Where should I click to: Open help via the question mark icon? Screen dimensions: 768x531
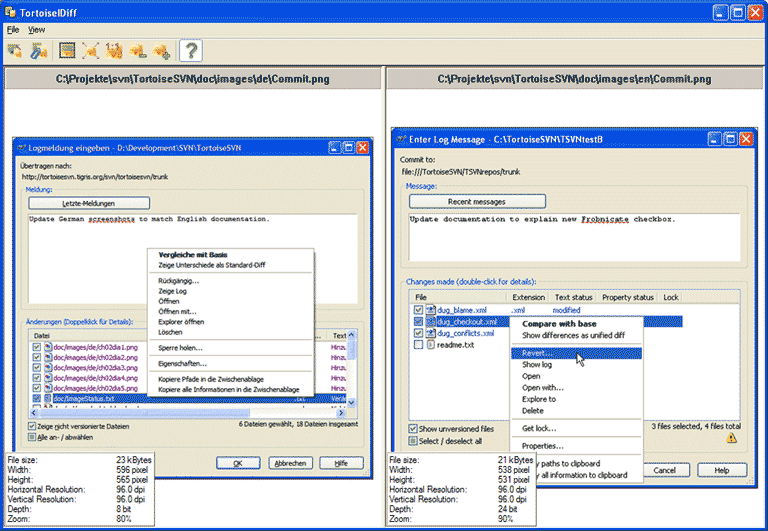tap(189, 51)
